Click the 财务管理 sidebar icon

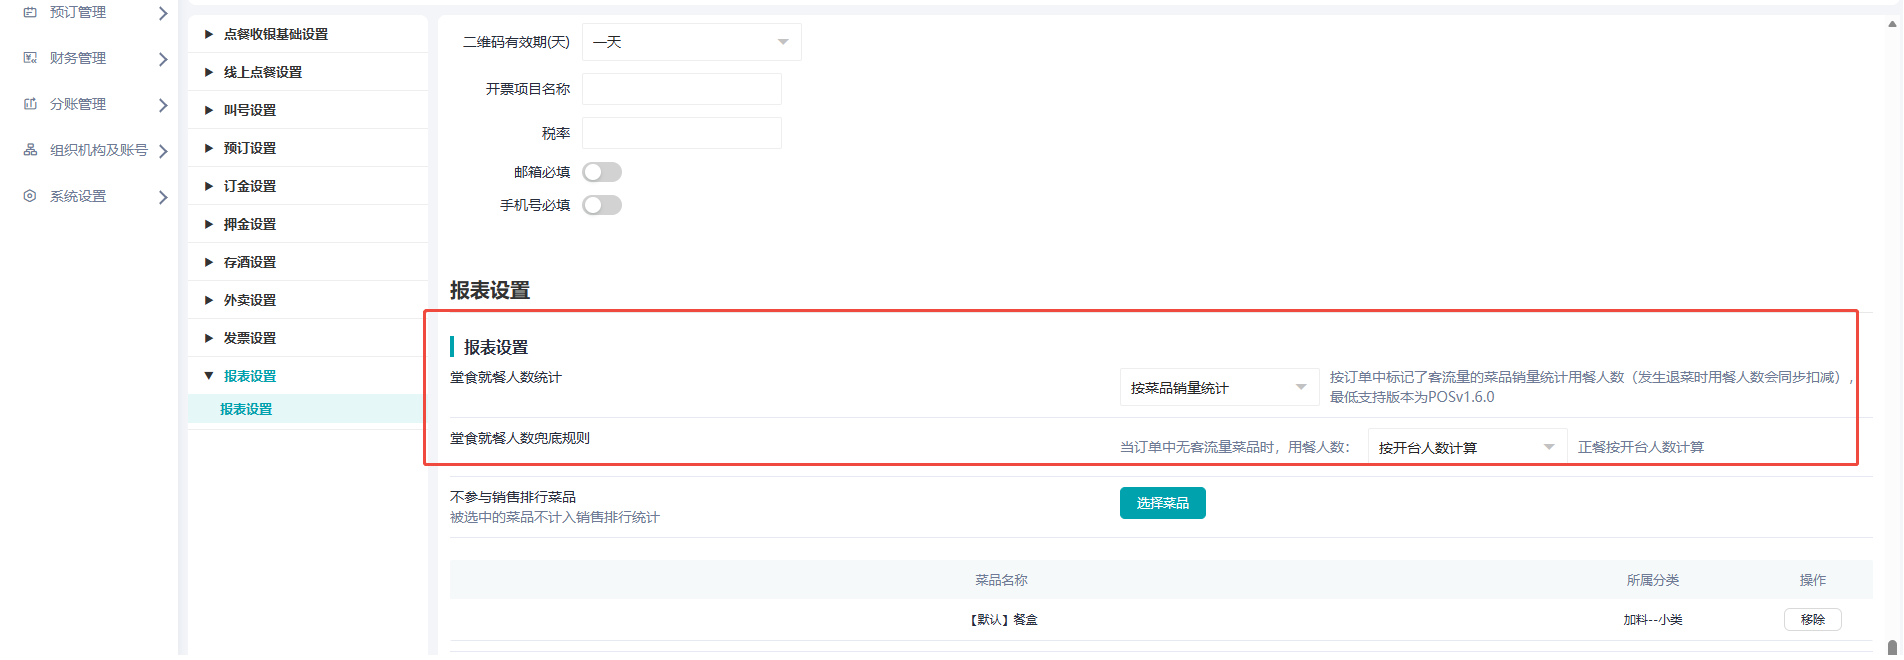30,58
